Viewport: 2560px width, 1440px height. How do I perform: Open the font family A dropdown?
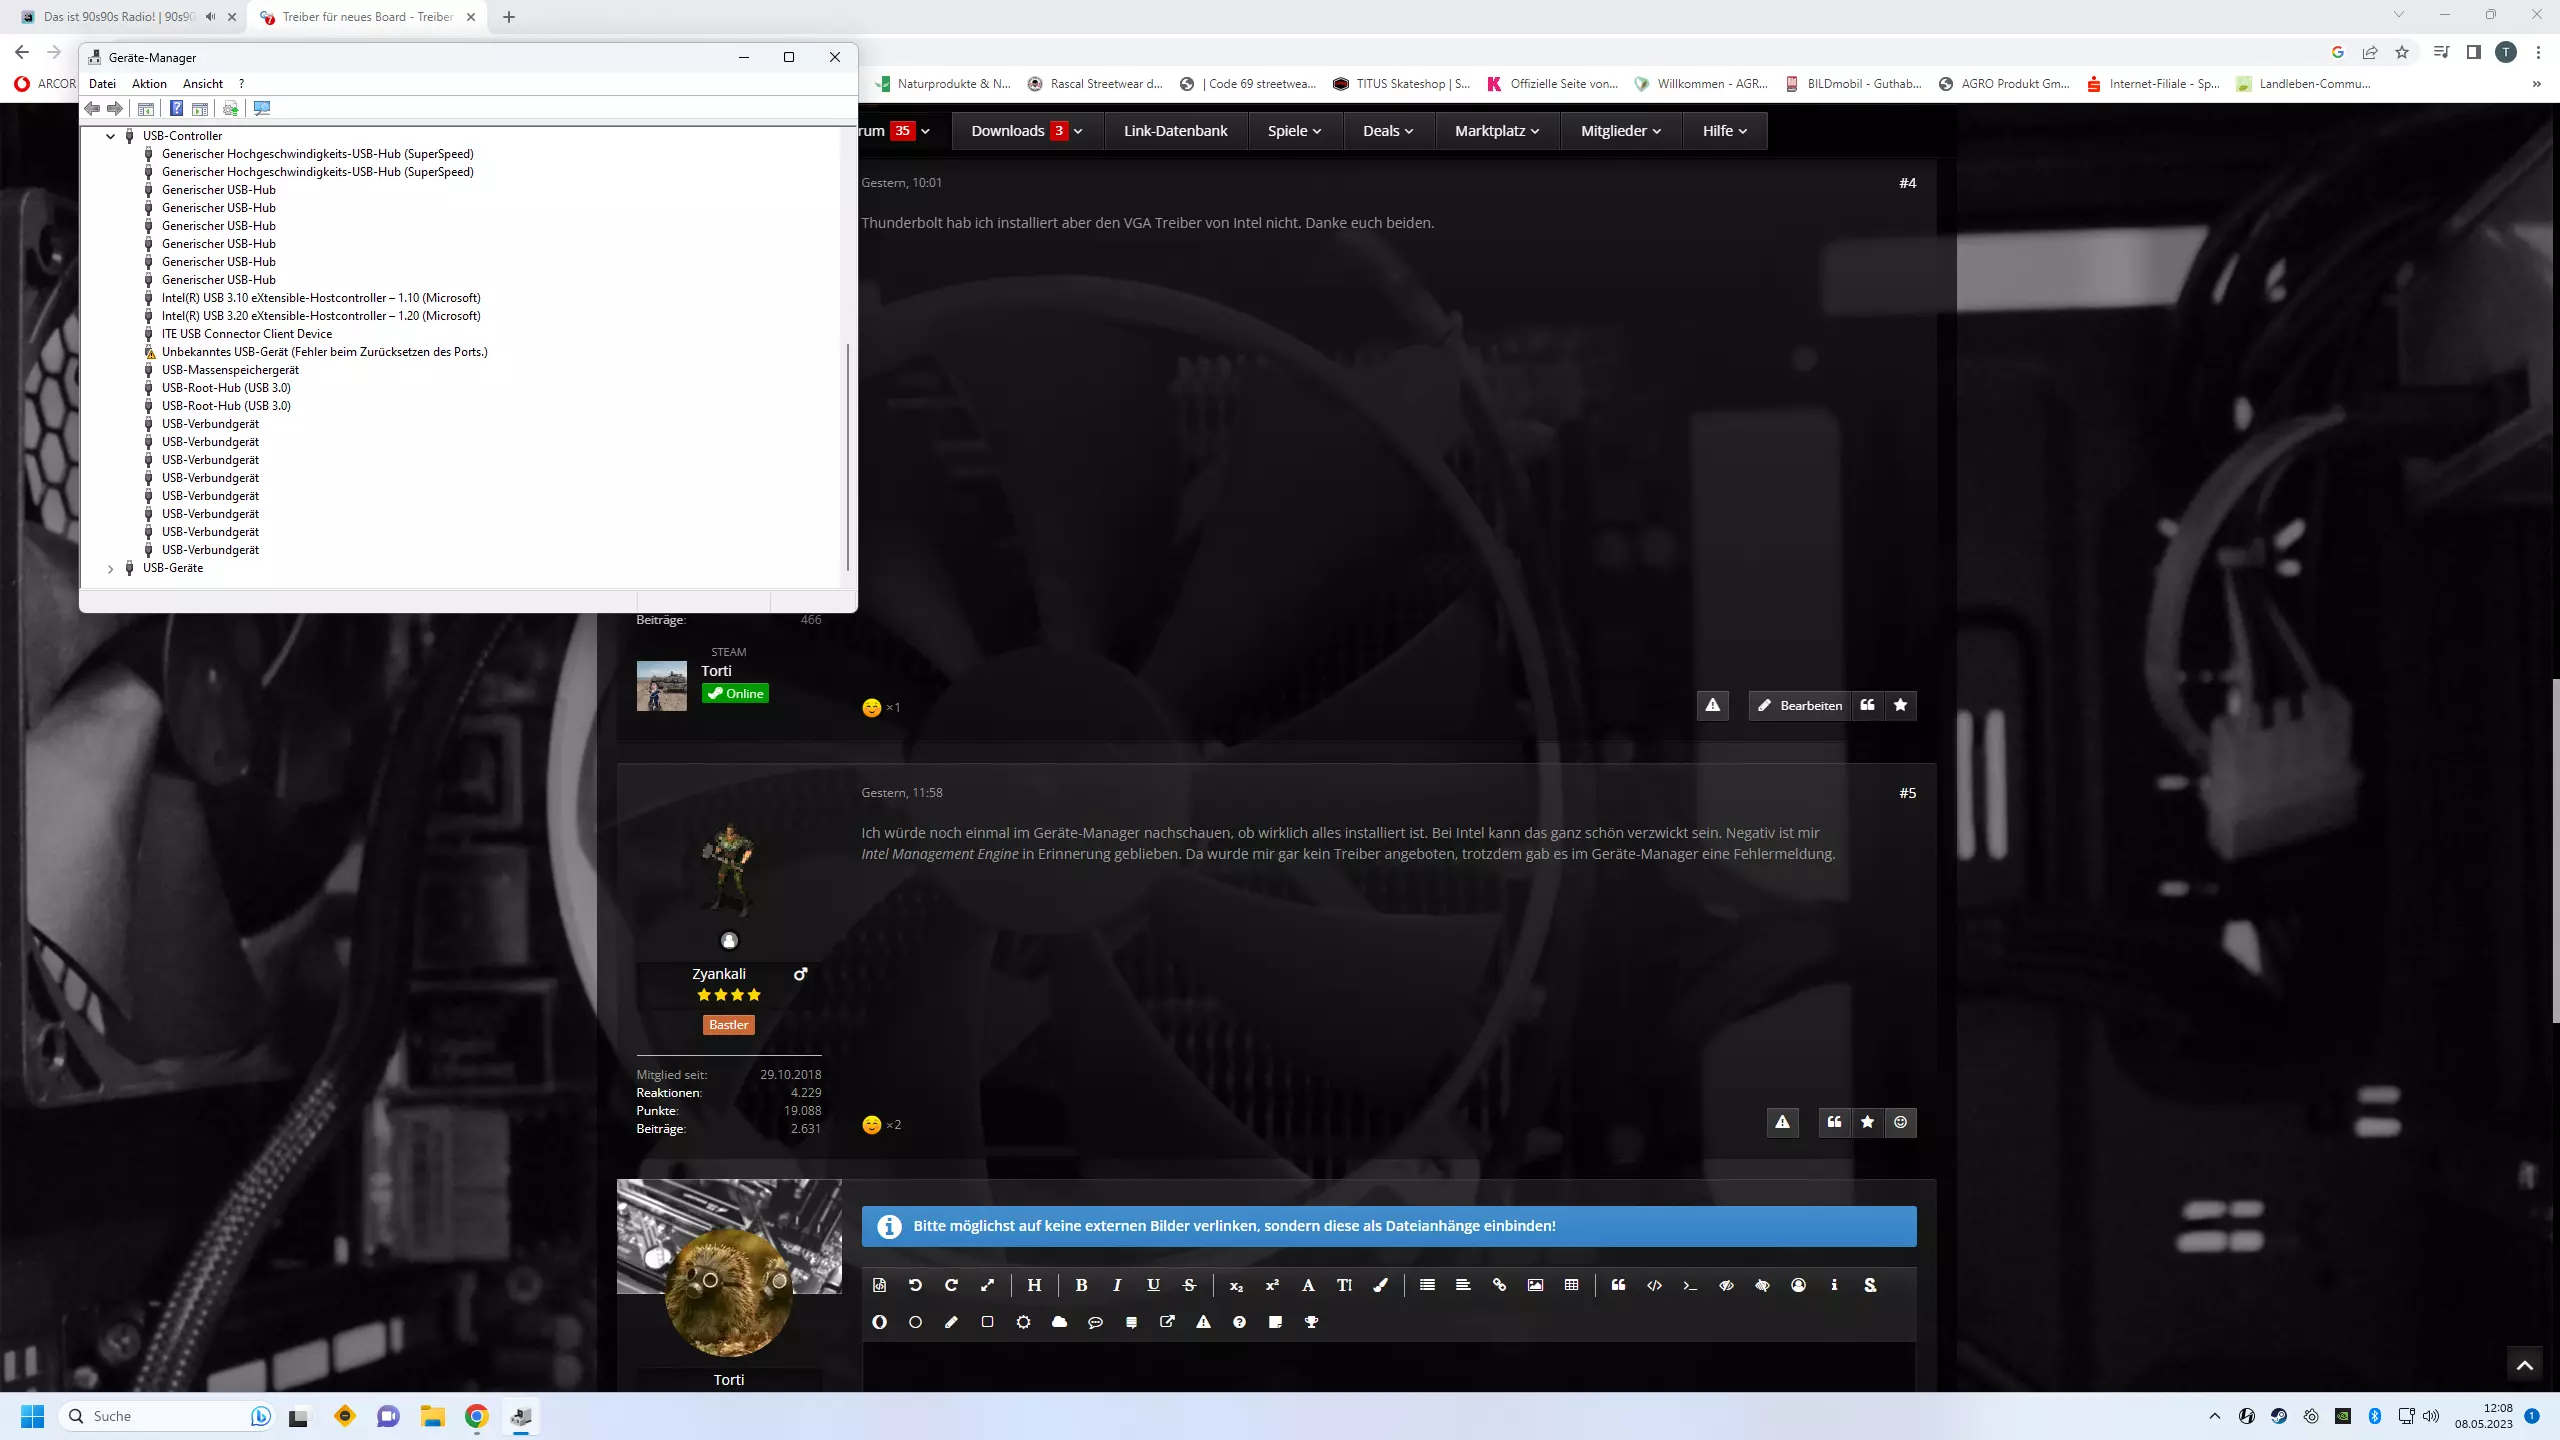coord(1308,1285)
